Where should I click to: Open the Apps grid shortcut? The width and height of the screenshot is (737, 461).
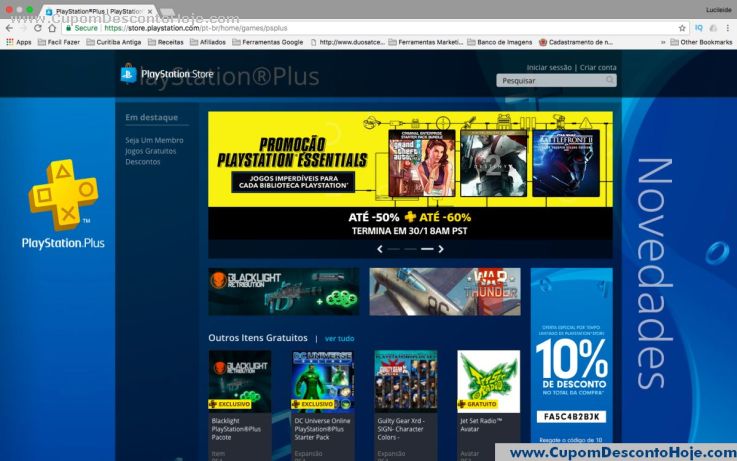(19, 42)
